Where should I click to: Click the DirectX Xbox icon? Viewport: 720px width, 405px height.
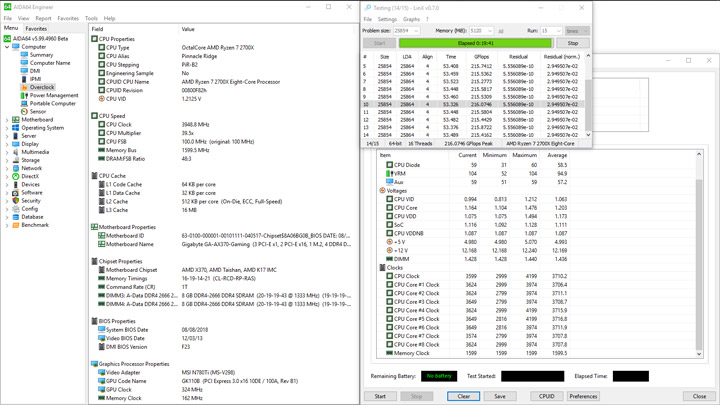pos(16,176)
